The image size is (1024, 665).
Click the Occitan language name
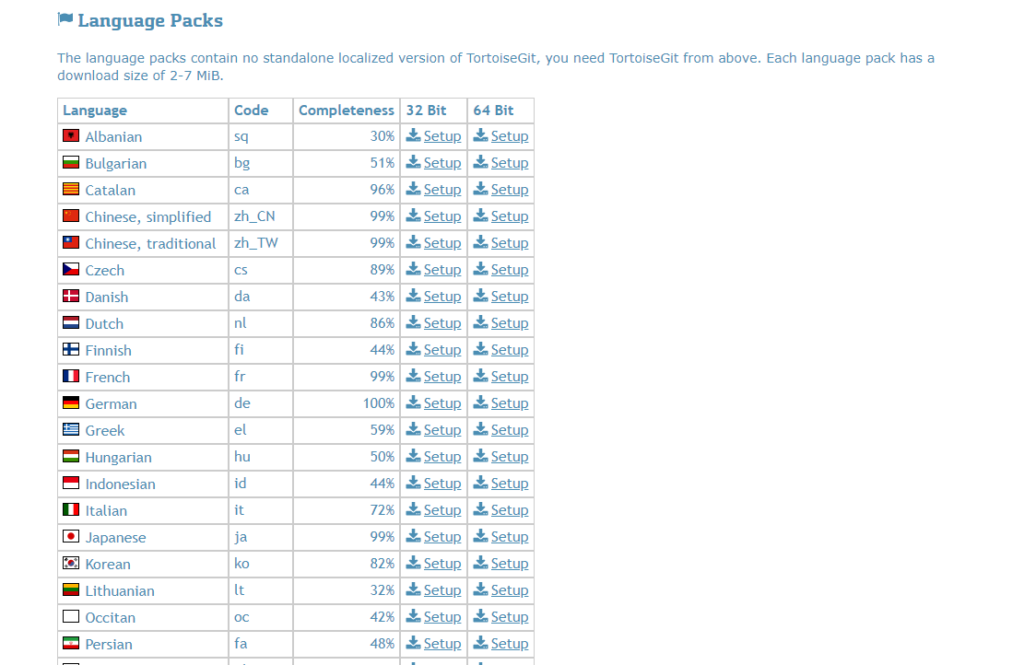(x=110, y=617)
